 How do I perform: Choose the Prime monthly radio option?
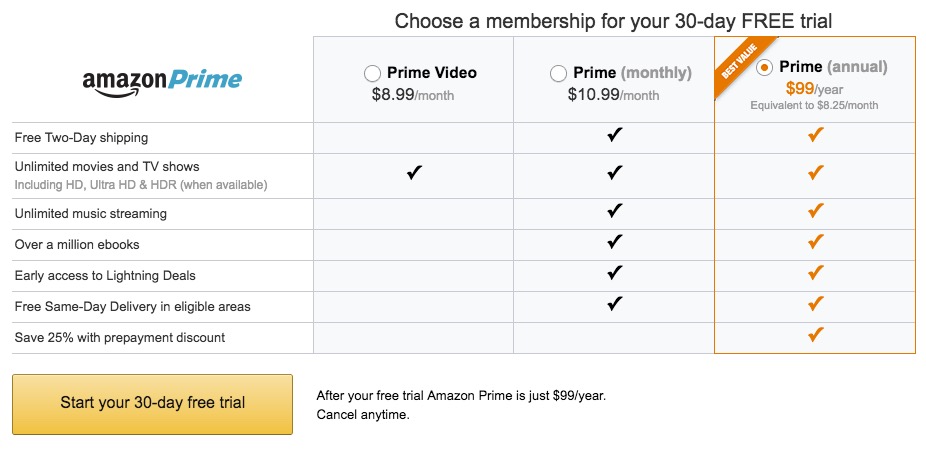[x=558, y=73]
